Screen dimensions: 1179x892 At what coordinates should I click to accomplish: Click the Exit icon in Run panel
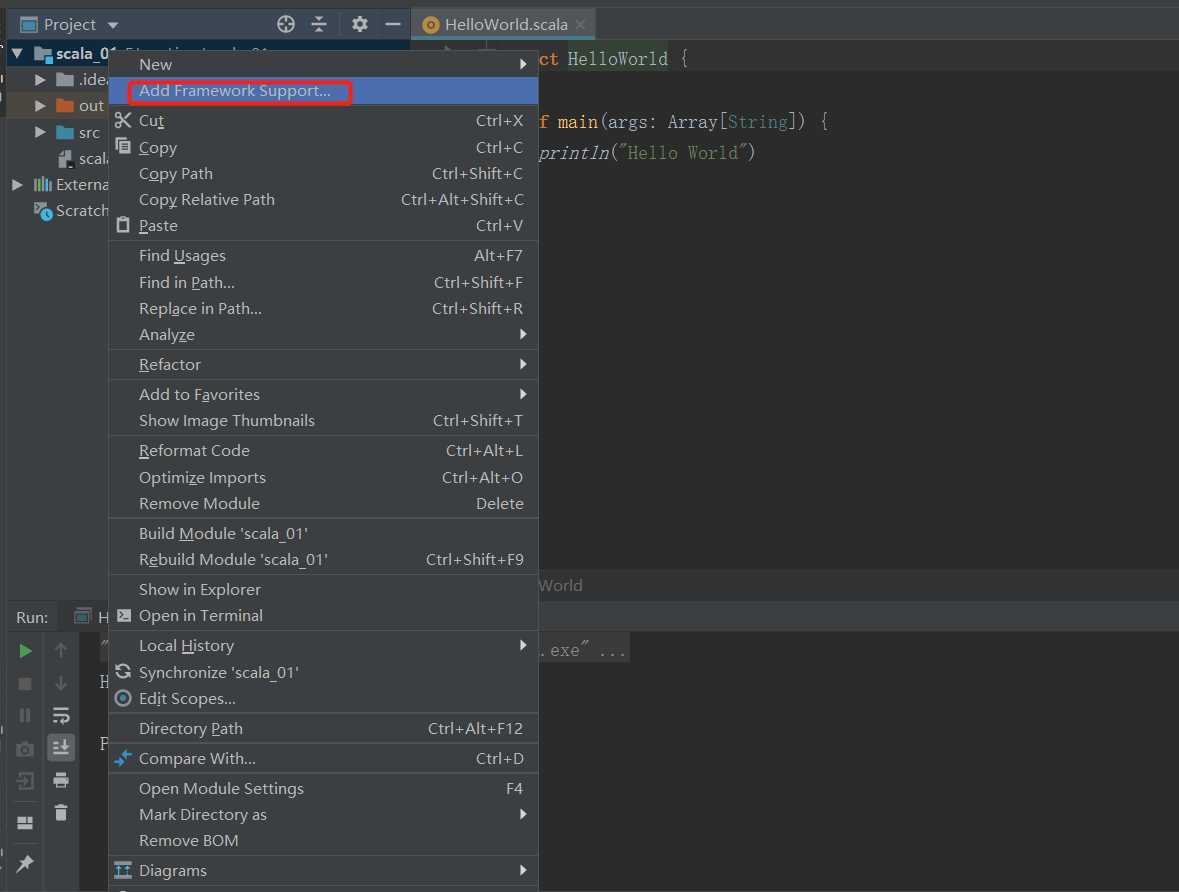[25, 781]
